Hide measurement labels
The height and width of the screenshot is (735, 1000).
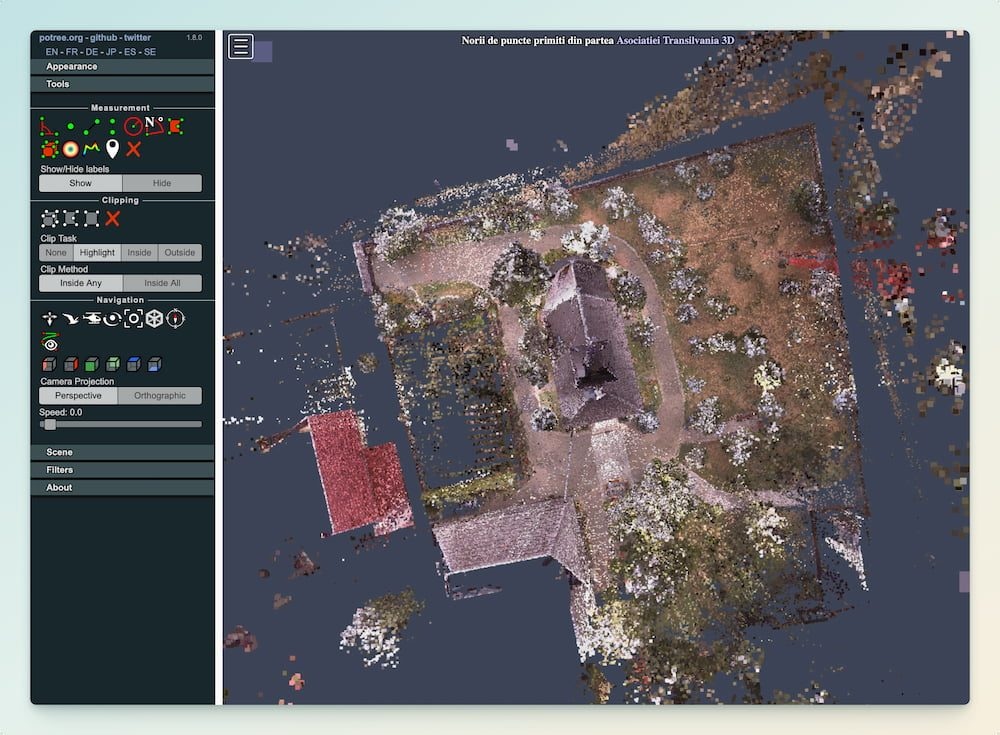[161, 183]
